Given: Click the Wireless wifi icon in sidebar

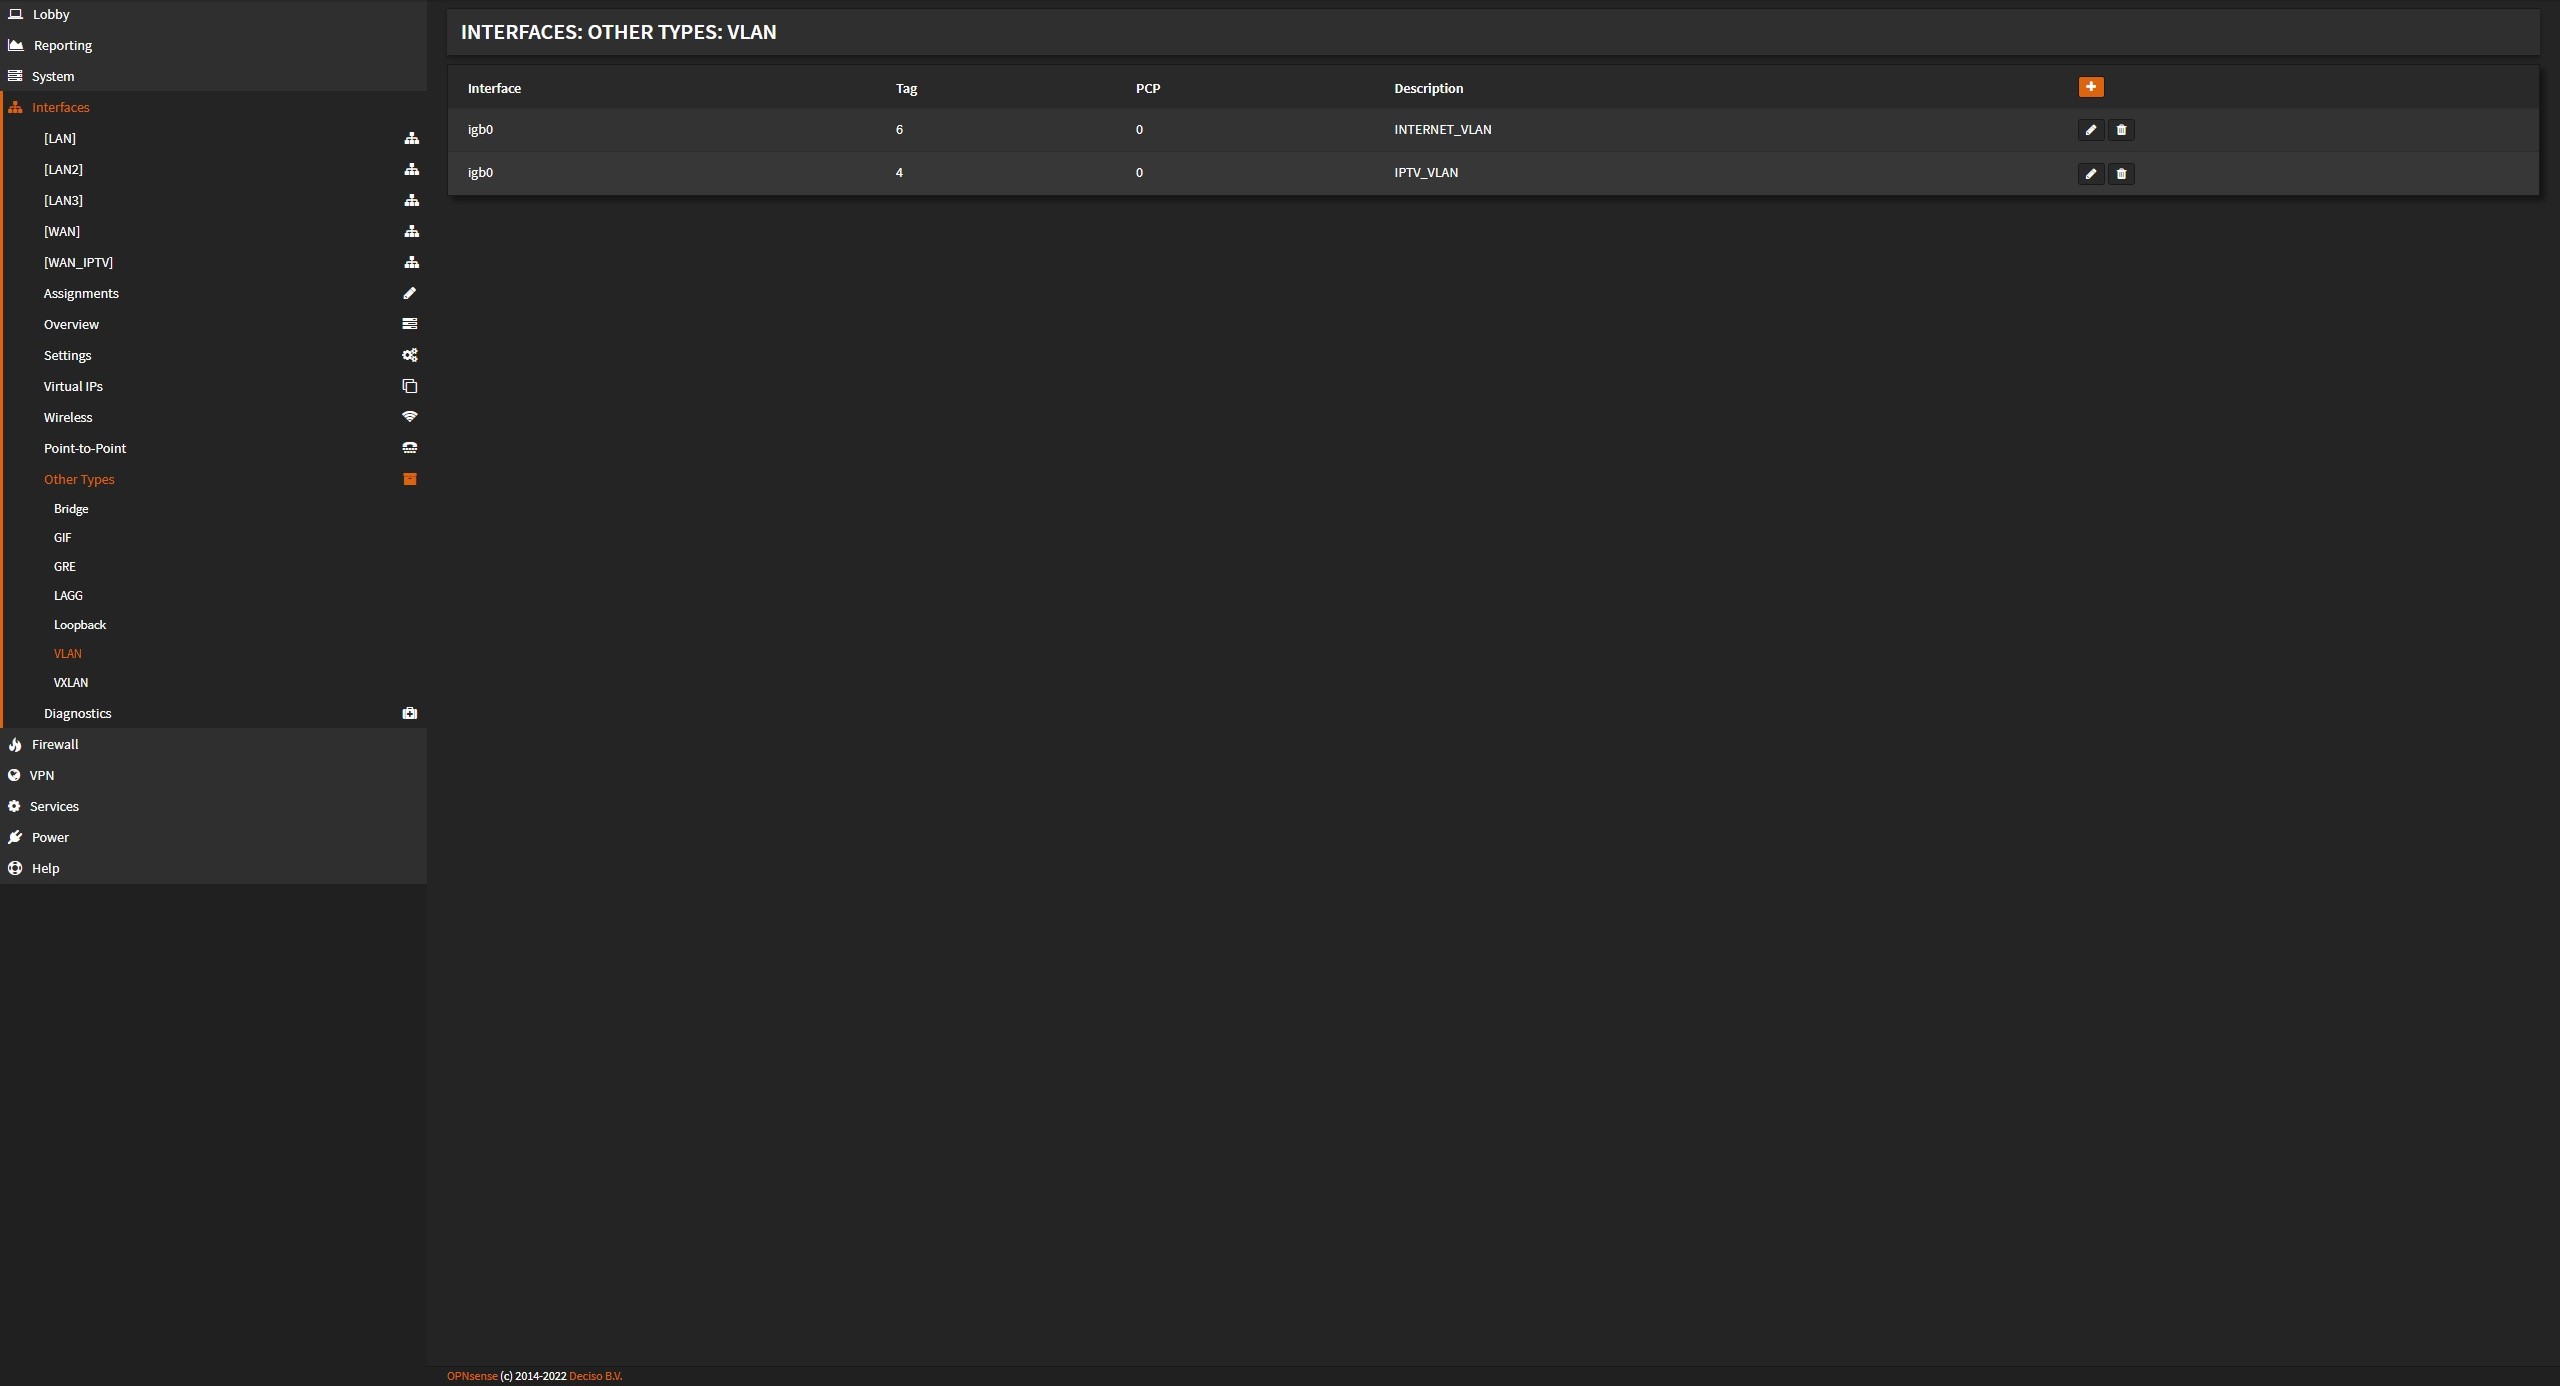Looking at the screenshot, I should click(409, 417).
